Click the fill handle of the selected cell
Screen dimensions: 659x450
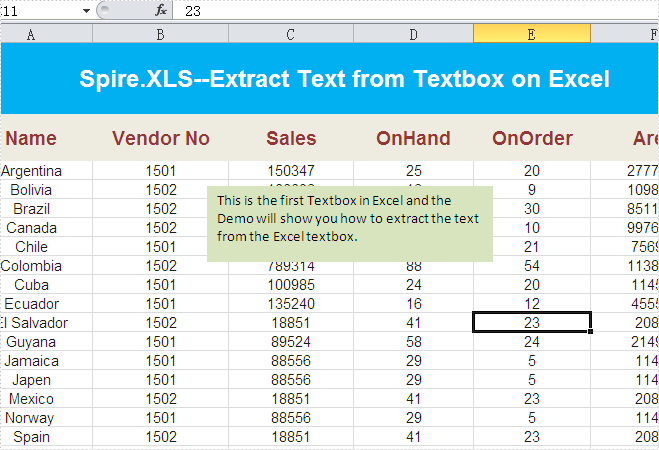pyautogui.click(x=590, y=332)
